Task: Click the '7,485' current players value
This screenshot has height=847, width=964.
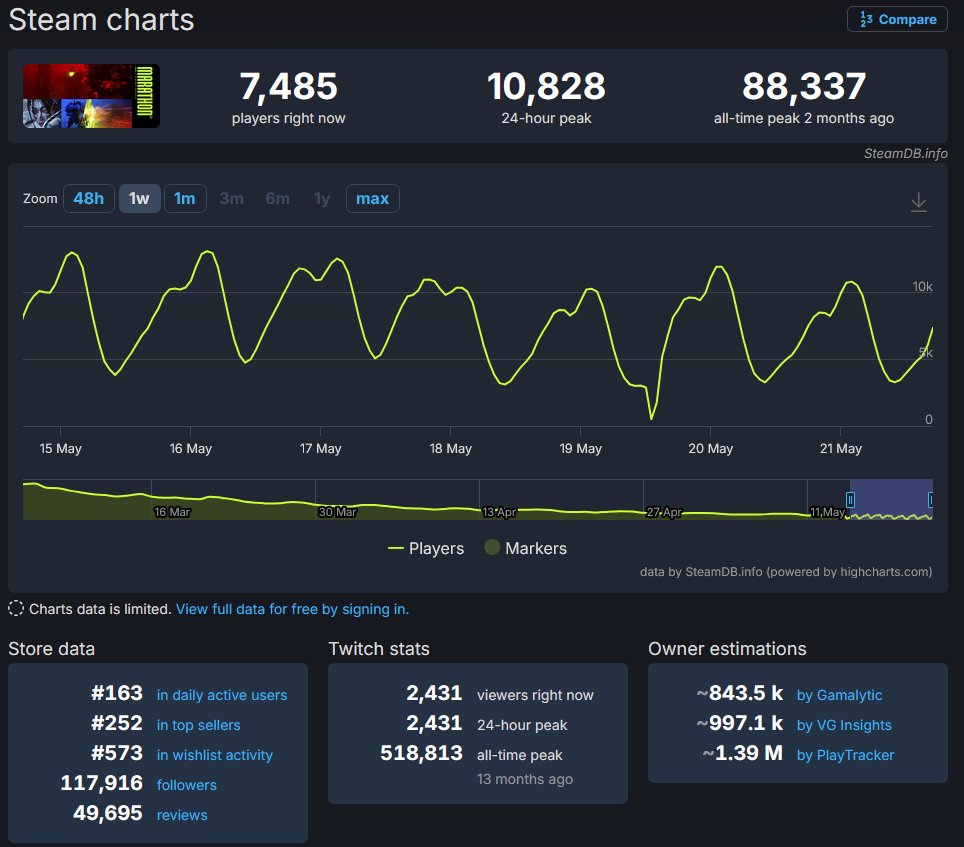Action: pyautogui.click(x=288, y=86)
